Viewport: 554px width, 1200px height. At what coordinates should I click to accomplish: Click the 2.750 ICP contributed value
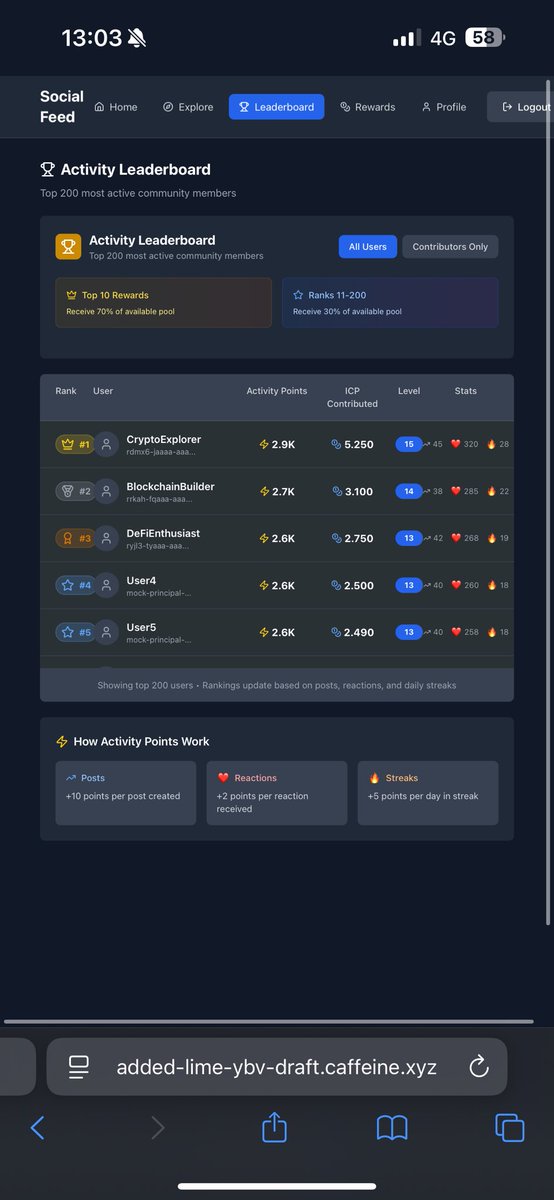pyautogui.click(x=352, y=538)
